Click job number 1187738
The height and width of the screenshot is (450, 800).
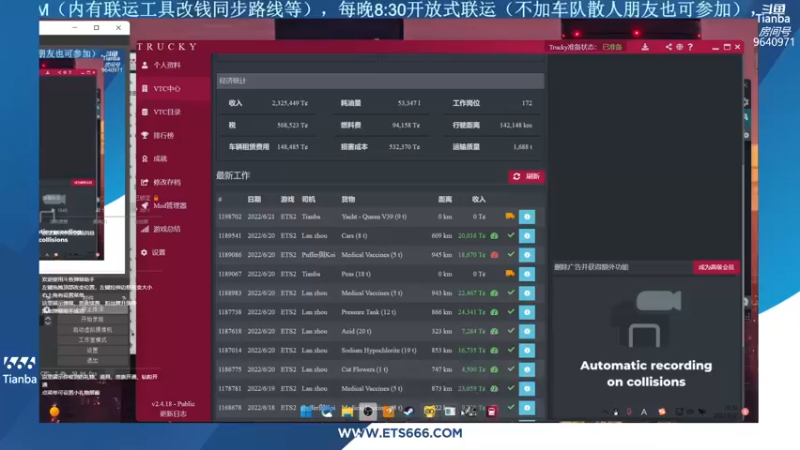point(230,312)
